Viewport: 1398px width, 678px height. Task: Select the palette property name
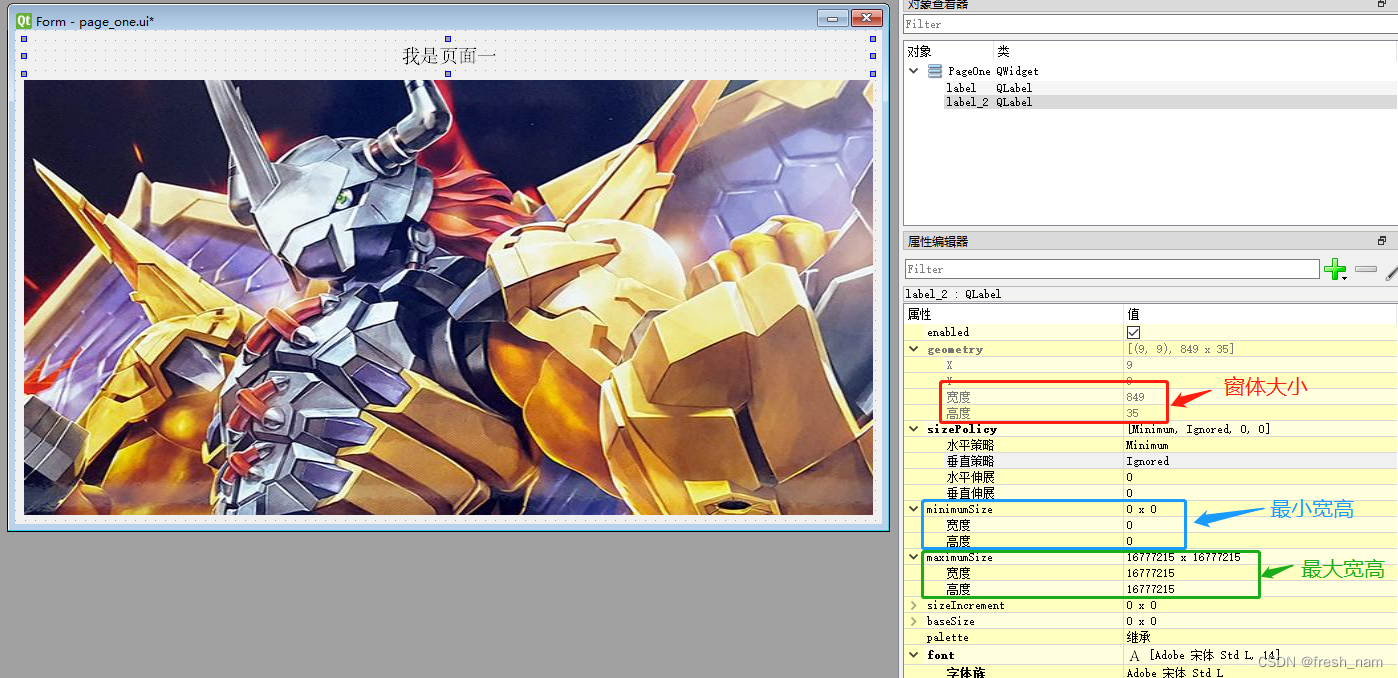947,637
